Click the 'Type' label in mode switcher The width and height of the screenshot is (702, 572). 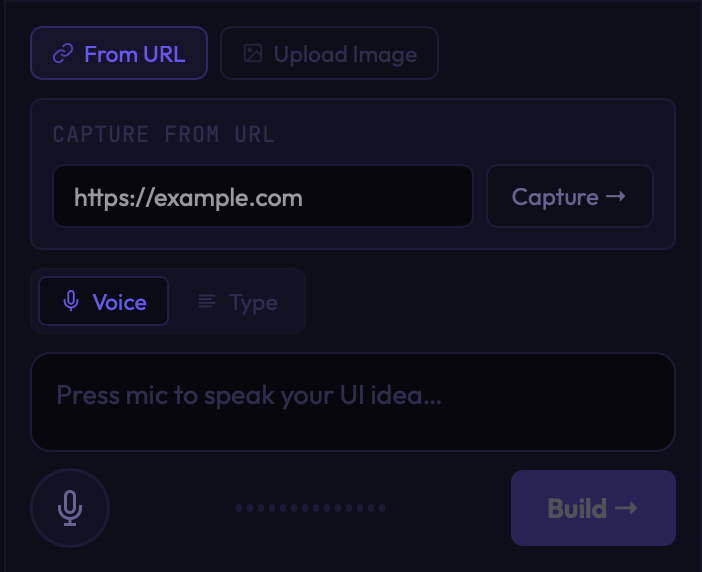253,302
